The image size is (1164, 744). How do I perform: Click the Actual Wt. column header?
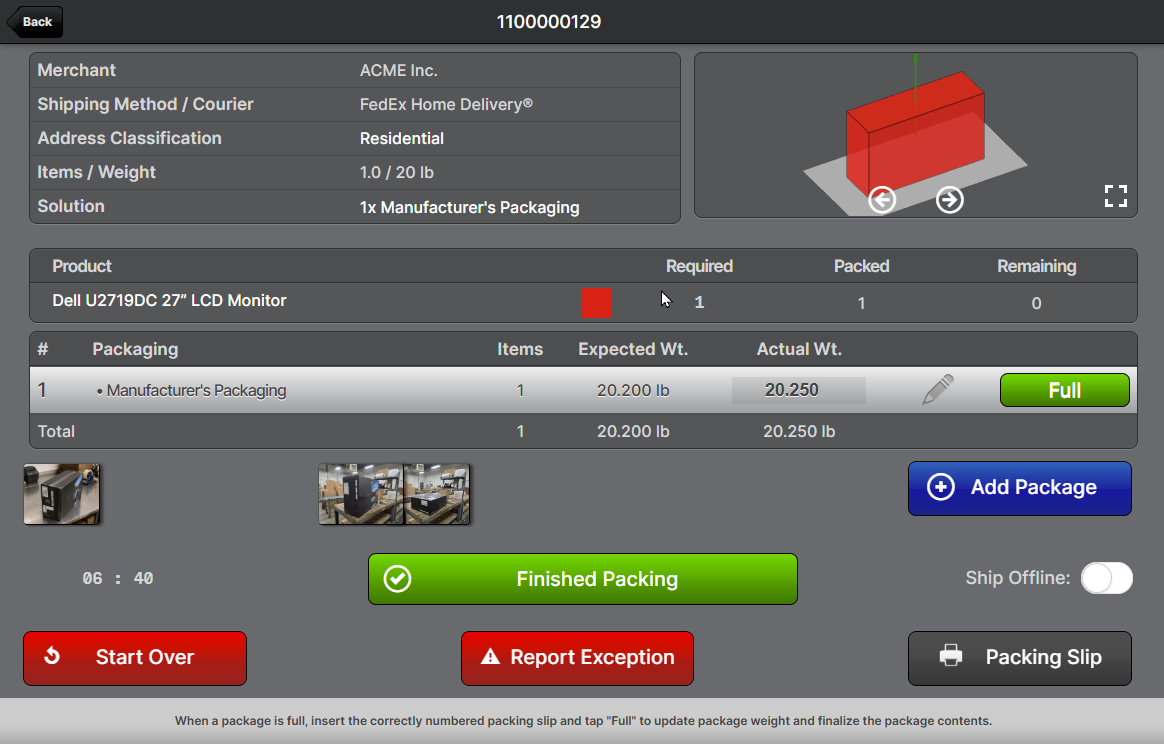[799, 350]
